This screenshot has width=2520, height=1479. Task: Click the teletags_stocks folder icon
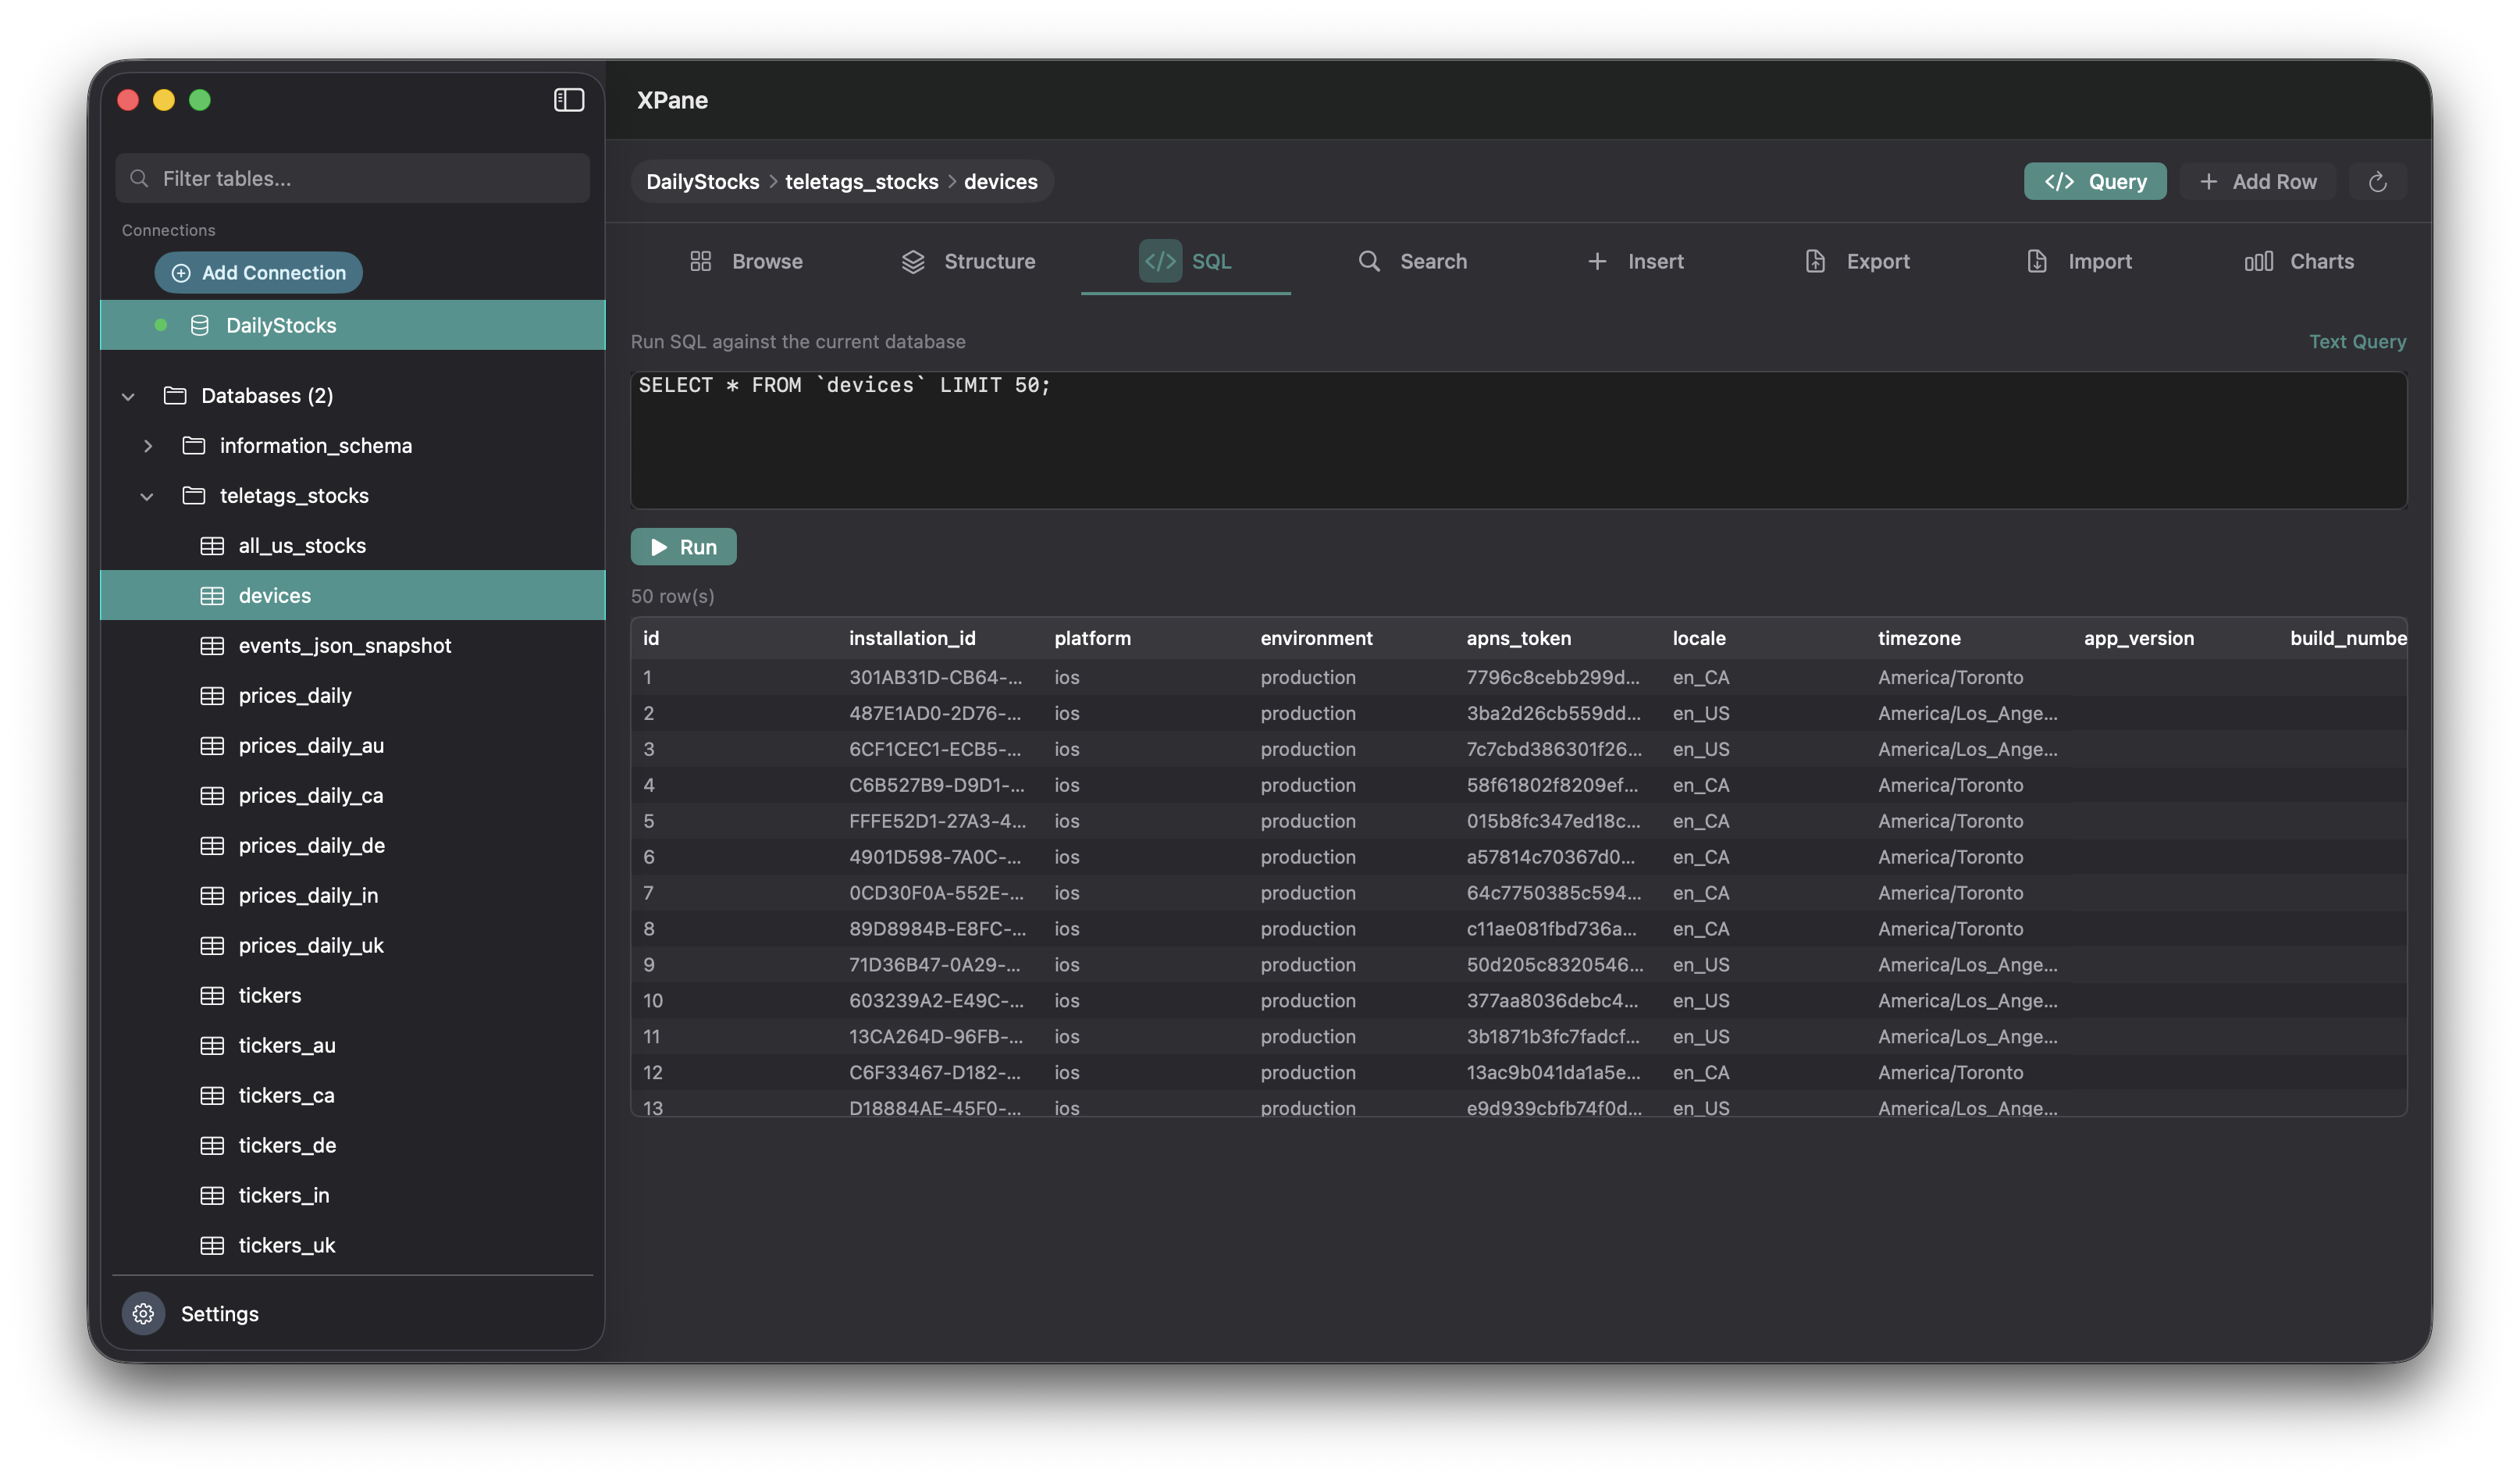(x=194, y=496)
